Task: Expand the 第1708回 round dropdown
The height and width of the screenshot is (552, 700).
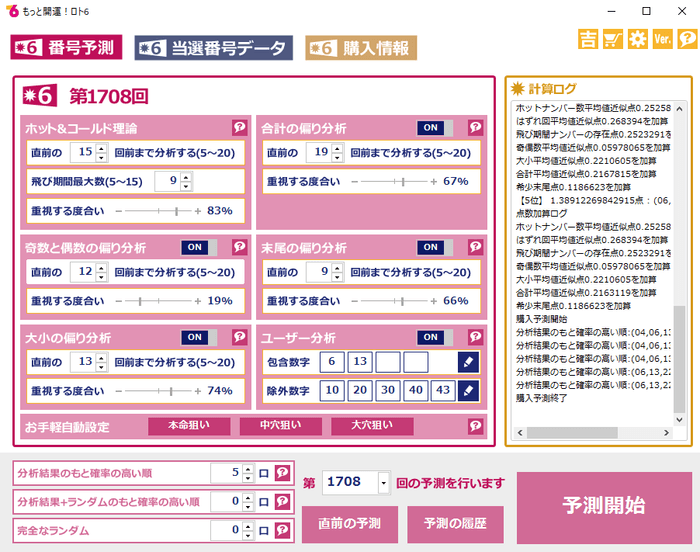Action: click(x=383, y=483)
